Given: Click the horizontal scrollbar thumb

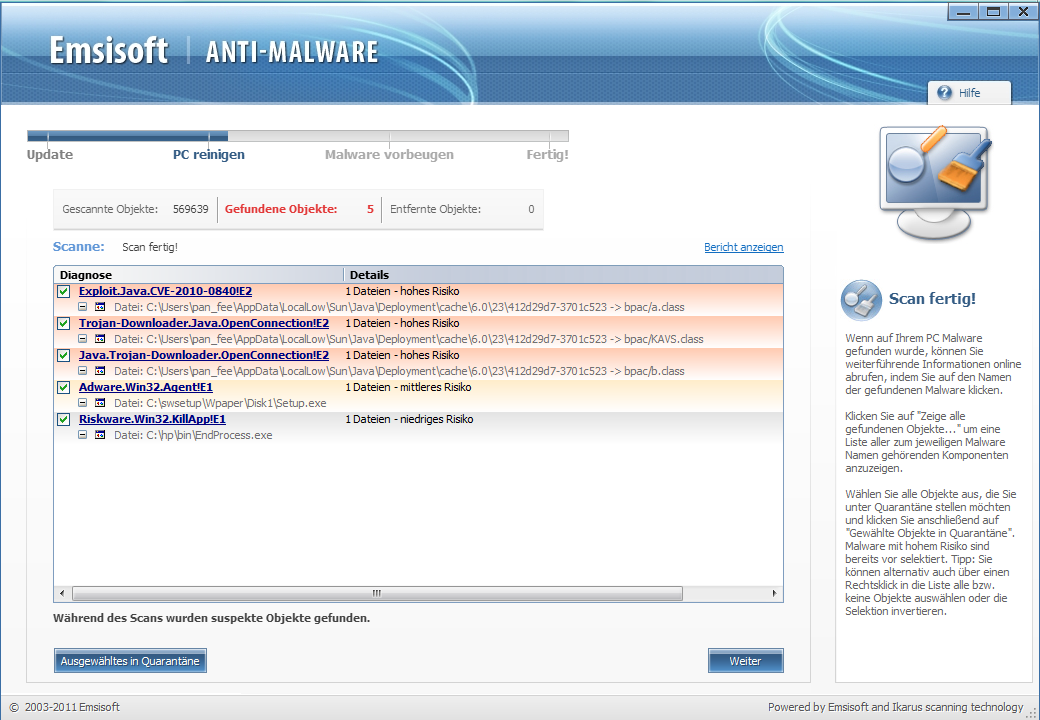Looking at the screenshot, I should [377, 593].
